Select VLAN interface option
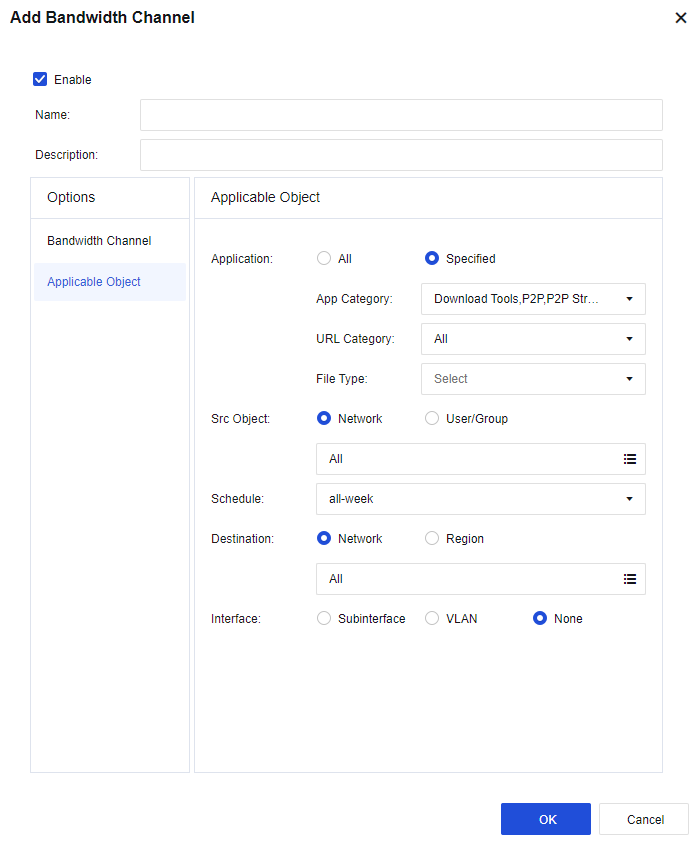The width and height of the screenshot is (696, 841). pos(432,619)
